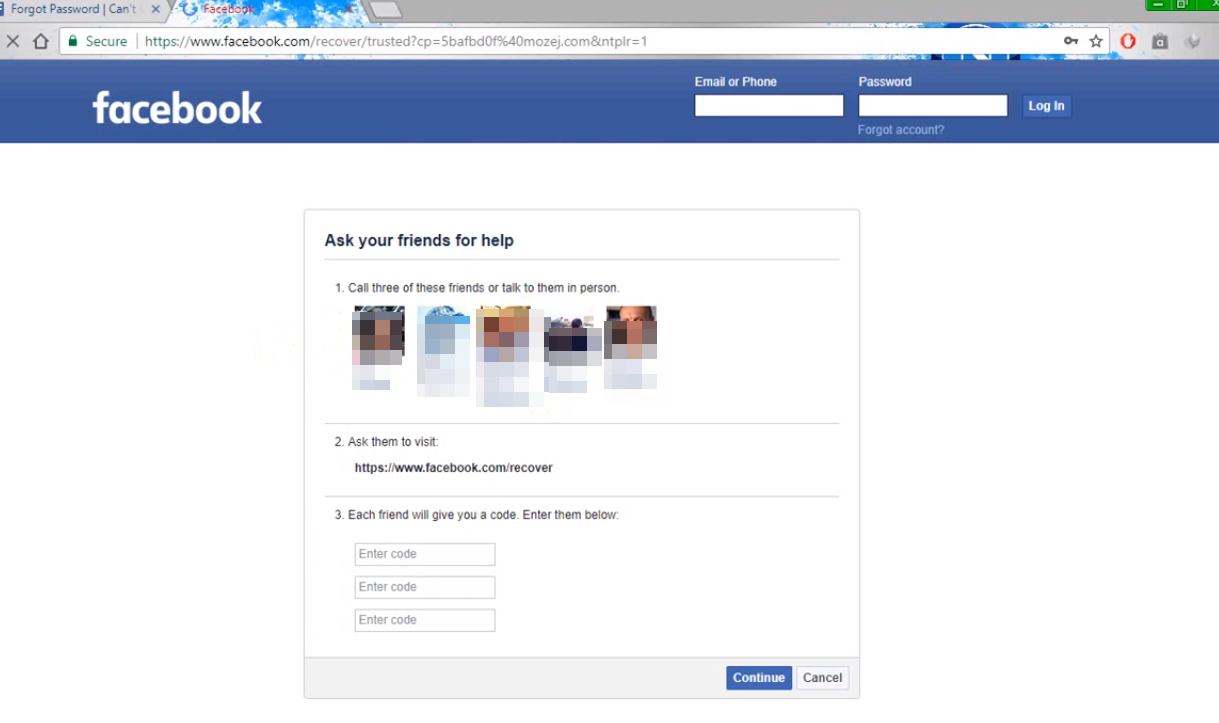This screenshot has height=723, width=1219.
Task: Open the Forgot account? link
Action: (x=901, y=130)
